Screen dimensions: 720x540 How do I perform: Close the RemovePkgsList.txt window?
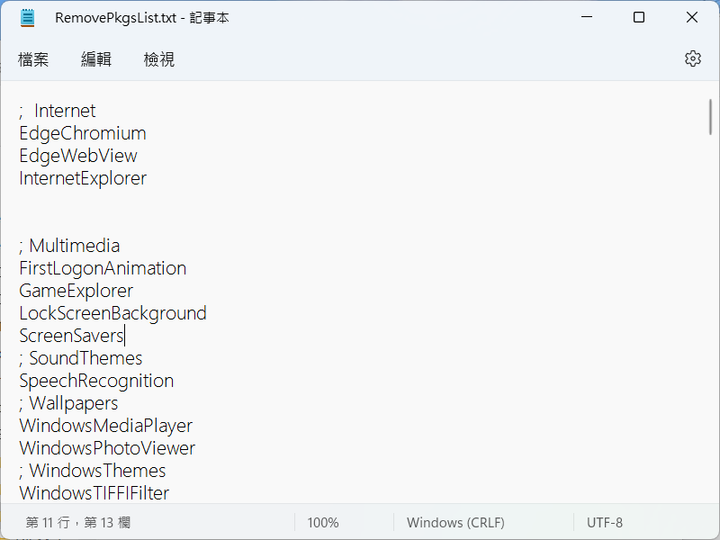692,17
